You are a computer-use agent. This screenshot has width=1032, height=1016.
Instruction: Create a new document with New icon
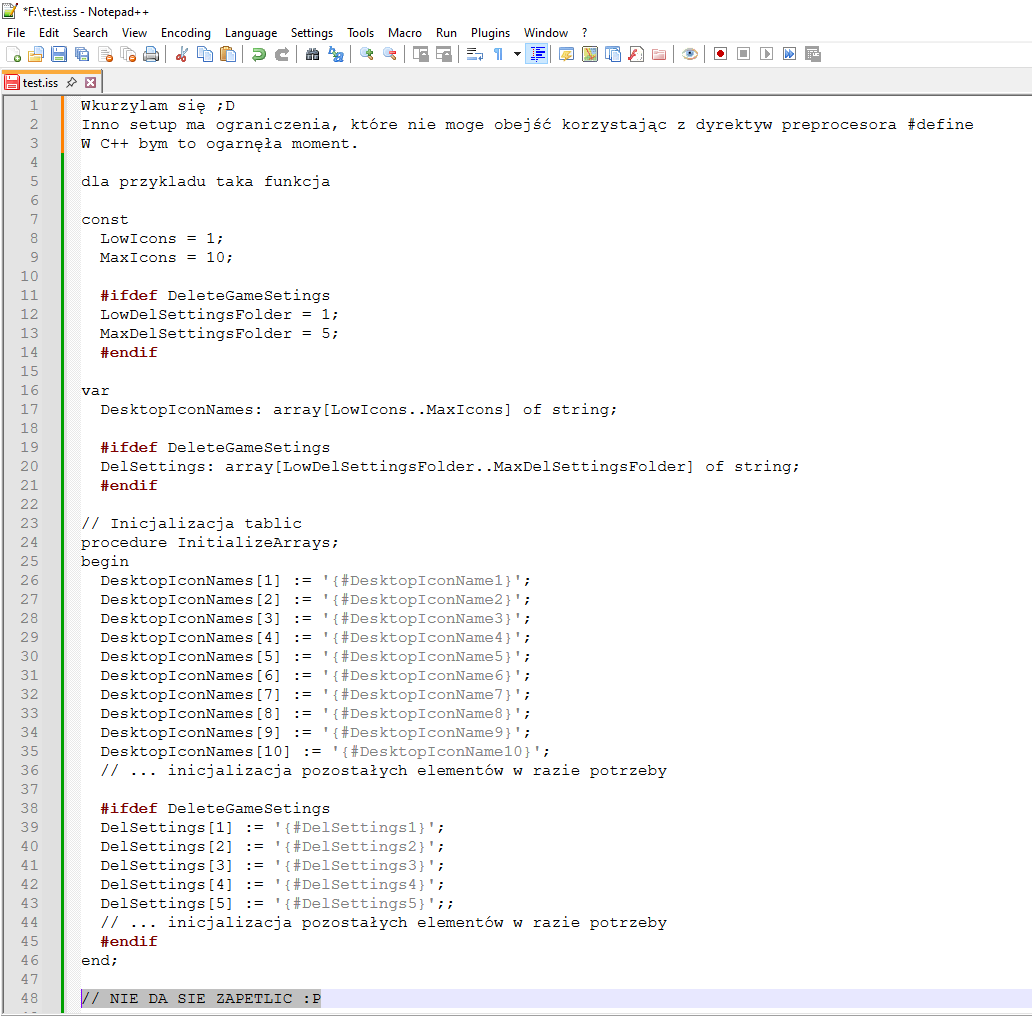[x=13, y=54]
